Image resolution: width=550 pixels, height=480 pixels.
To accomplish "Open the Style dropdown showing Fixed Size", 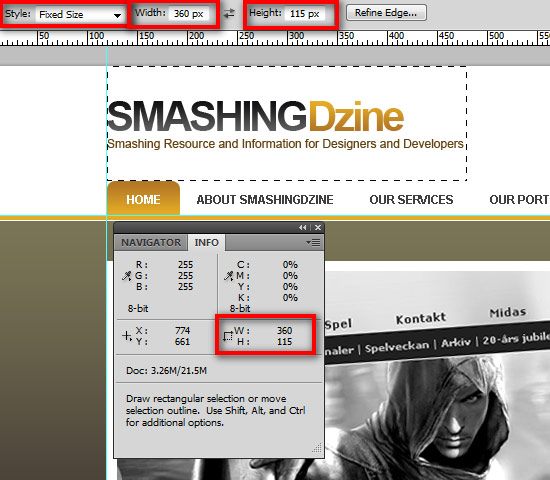I will [80, 15].
